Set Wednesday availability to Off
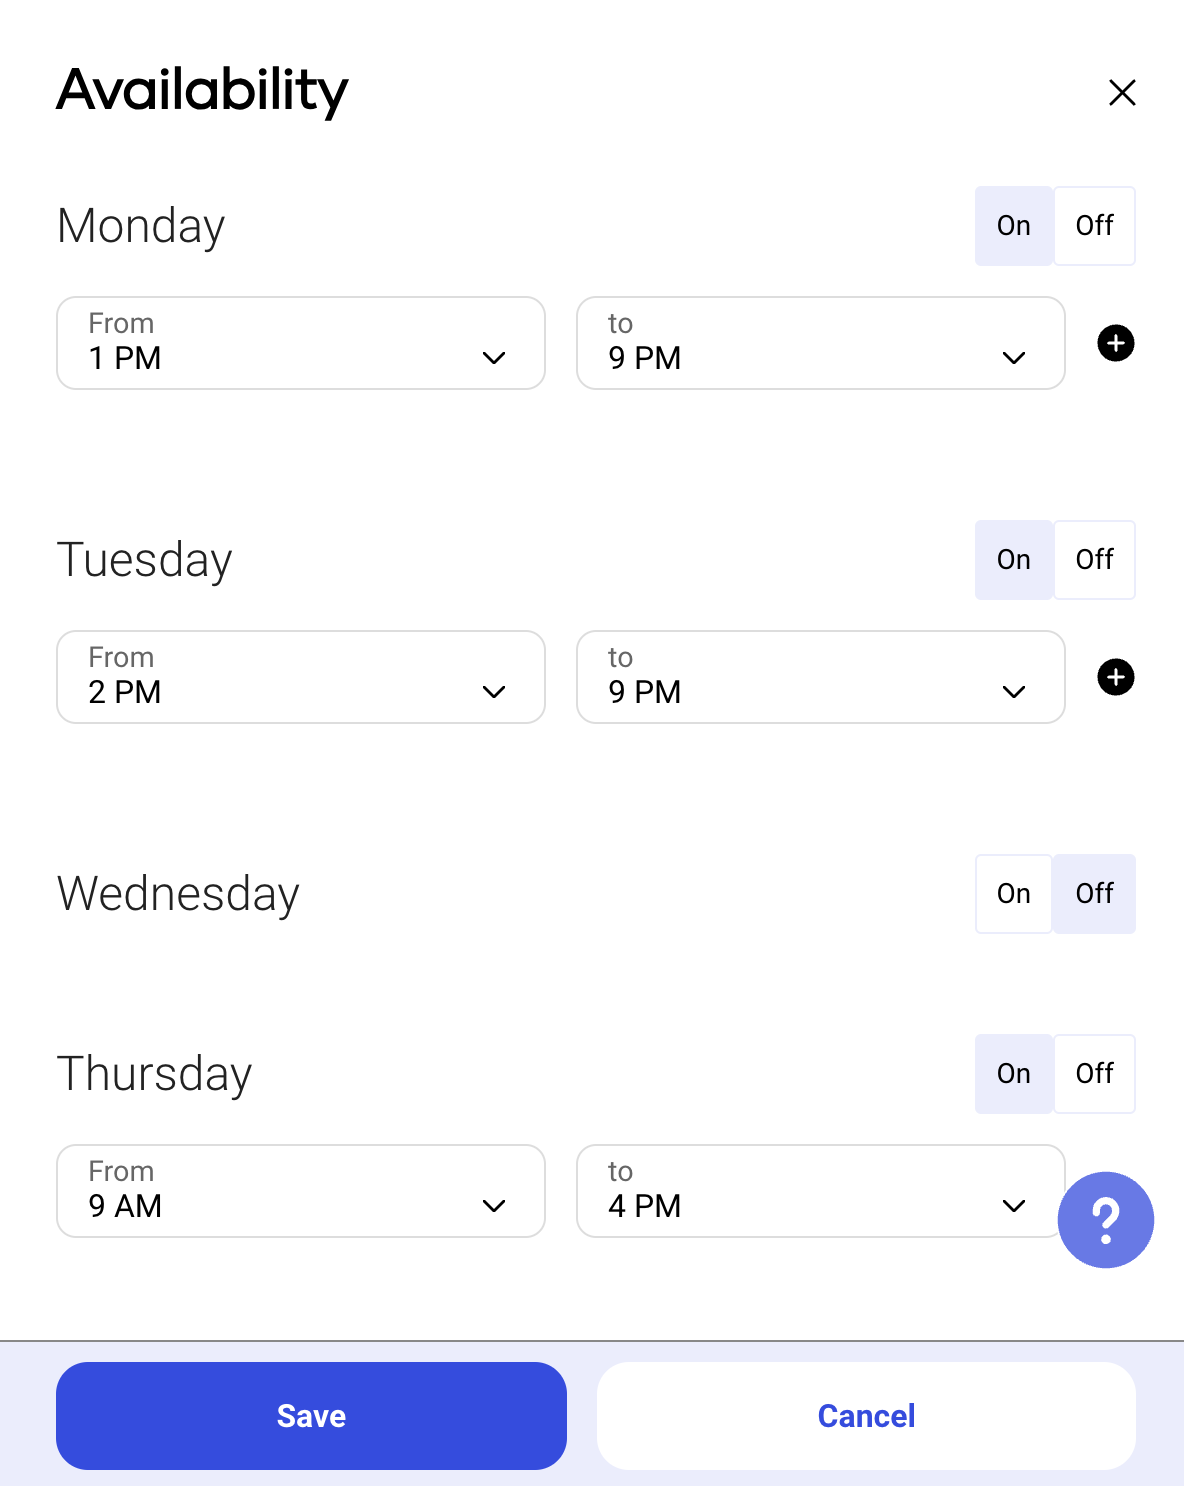1184x1486 pixels. (1094, 894)
